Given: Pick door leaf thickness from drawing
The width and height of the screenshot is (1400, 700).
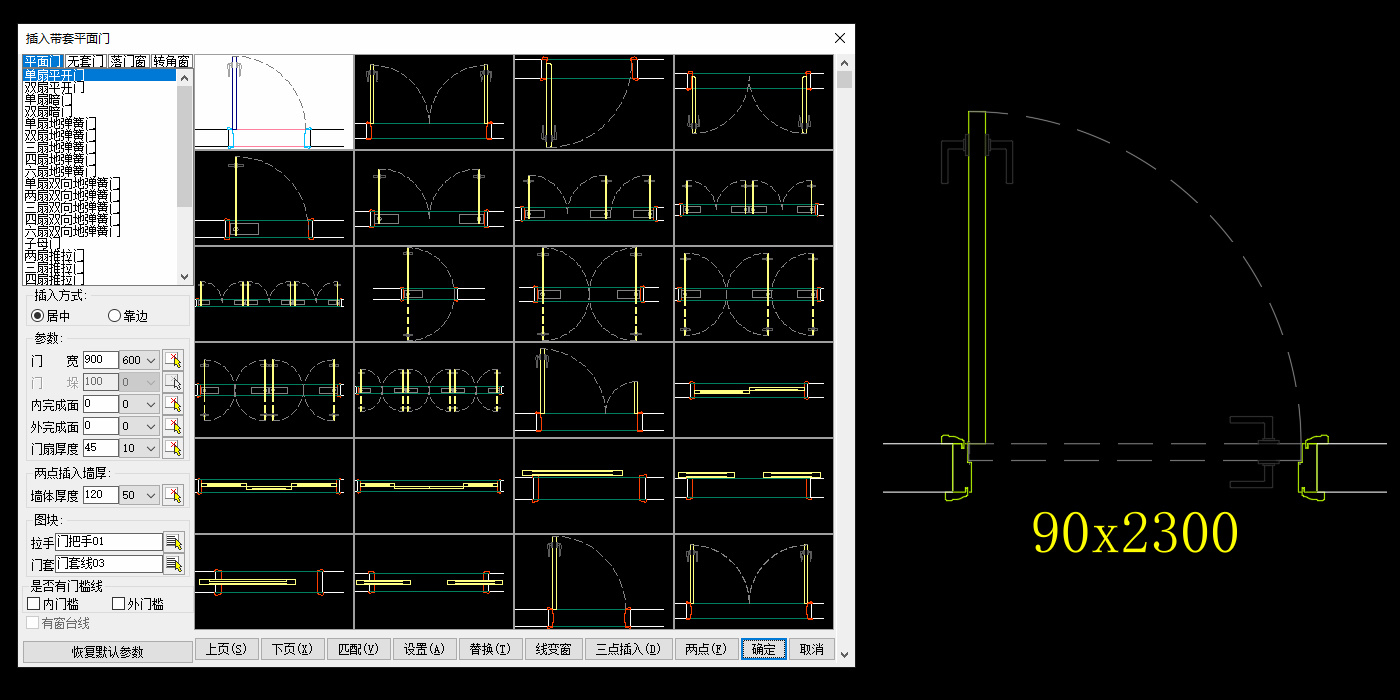Looking at the screenshot, I should [x=174, y=448].
